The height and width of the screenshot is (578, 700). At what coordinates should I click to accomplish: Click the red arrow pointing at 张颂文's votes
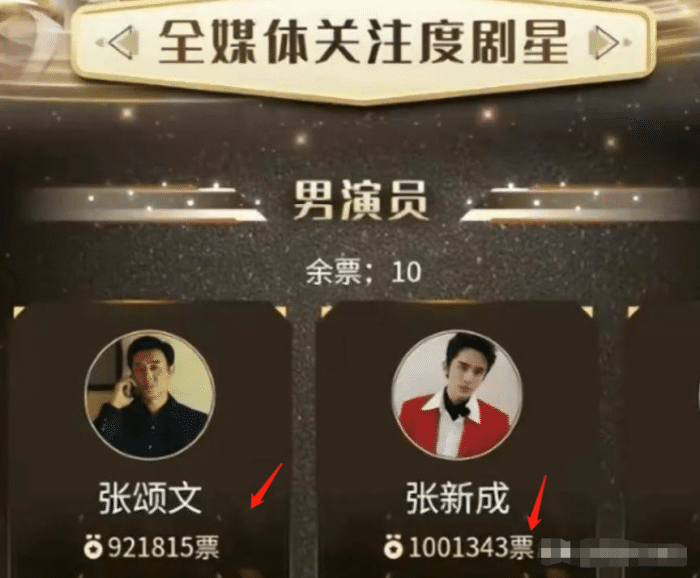(x=267, y=486)
